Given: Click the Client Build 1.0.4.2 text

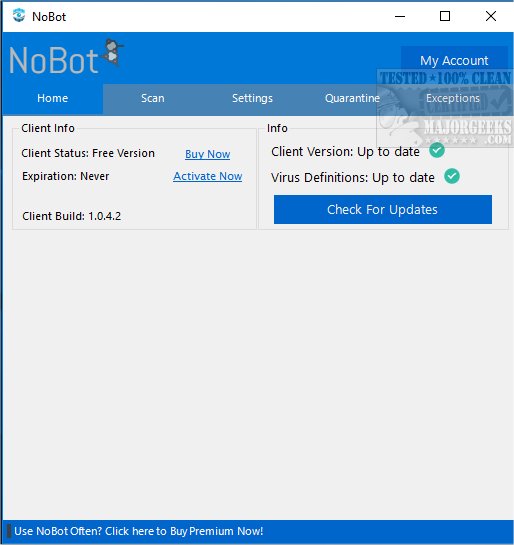Looking at the screenshot, I should (x=72, y=216).
